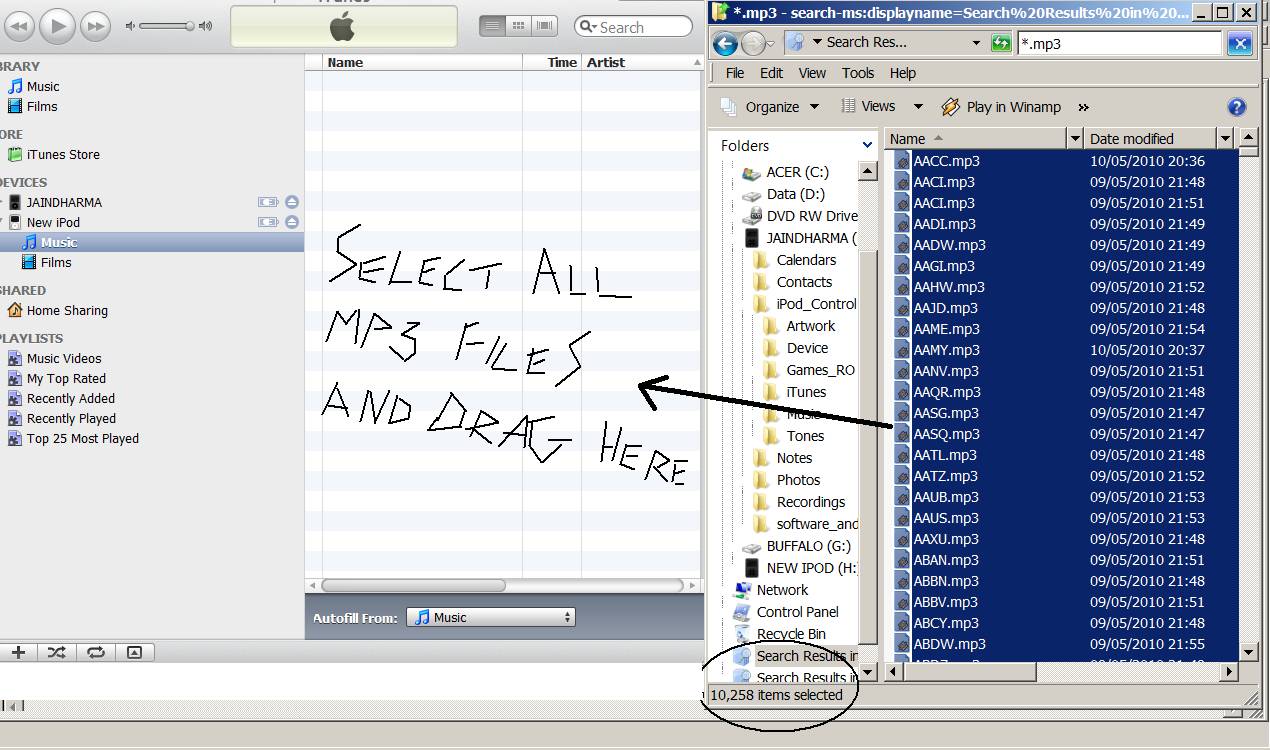The image size is (1270, 750).
Task: Click the Explorer back button
Action: 725,43
